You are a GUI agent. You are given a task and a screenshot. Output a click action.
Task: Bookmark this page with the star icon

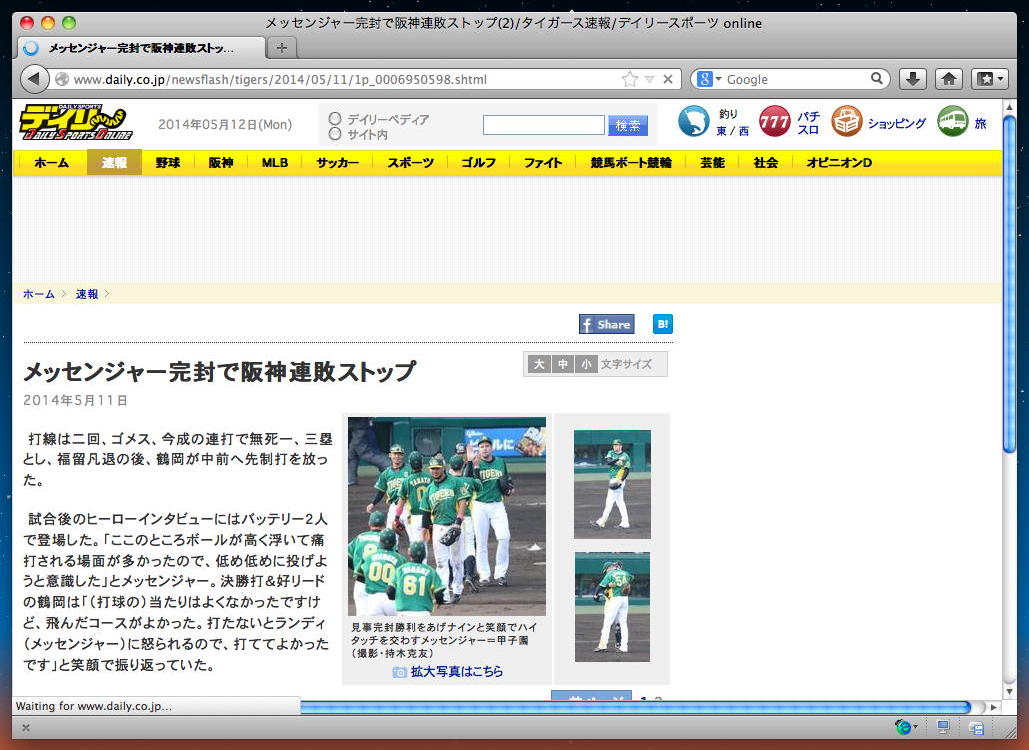[629, 79]
